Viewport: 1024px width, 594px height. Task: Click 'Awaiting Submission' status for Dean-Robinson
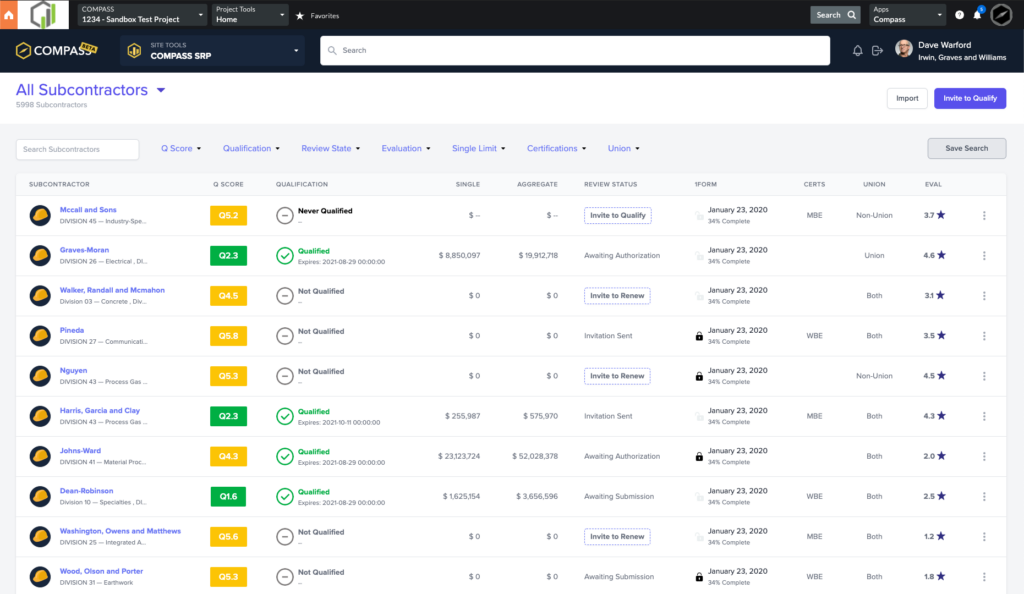pos(618,497)
